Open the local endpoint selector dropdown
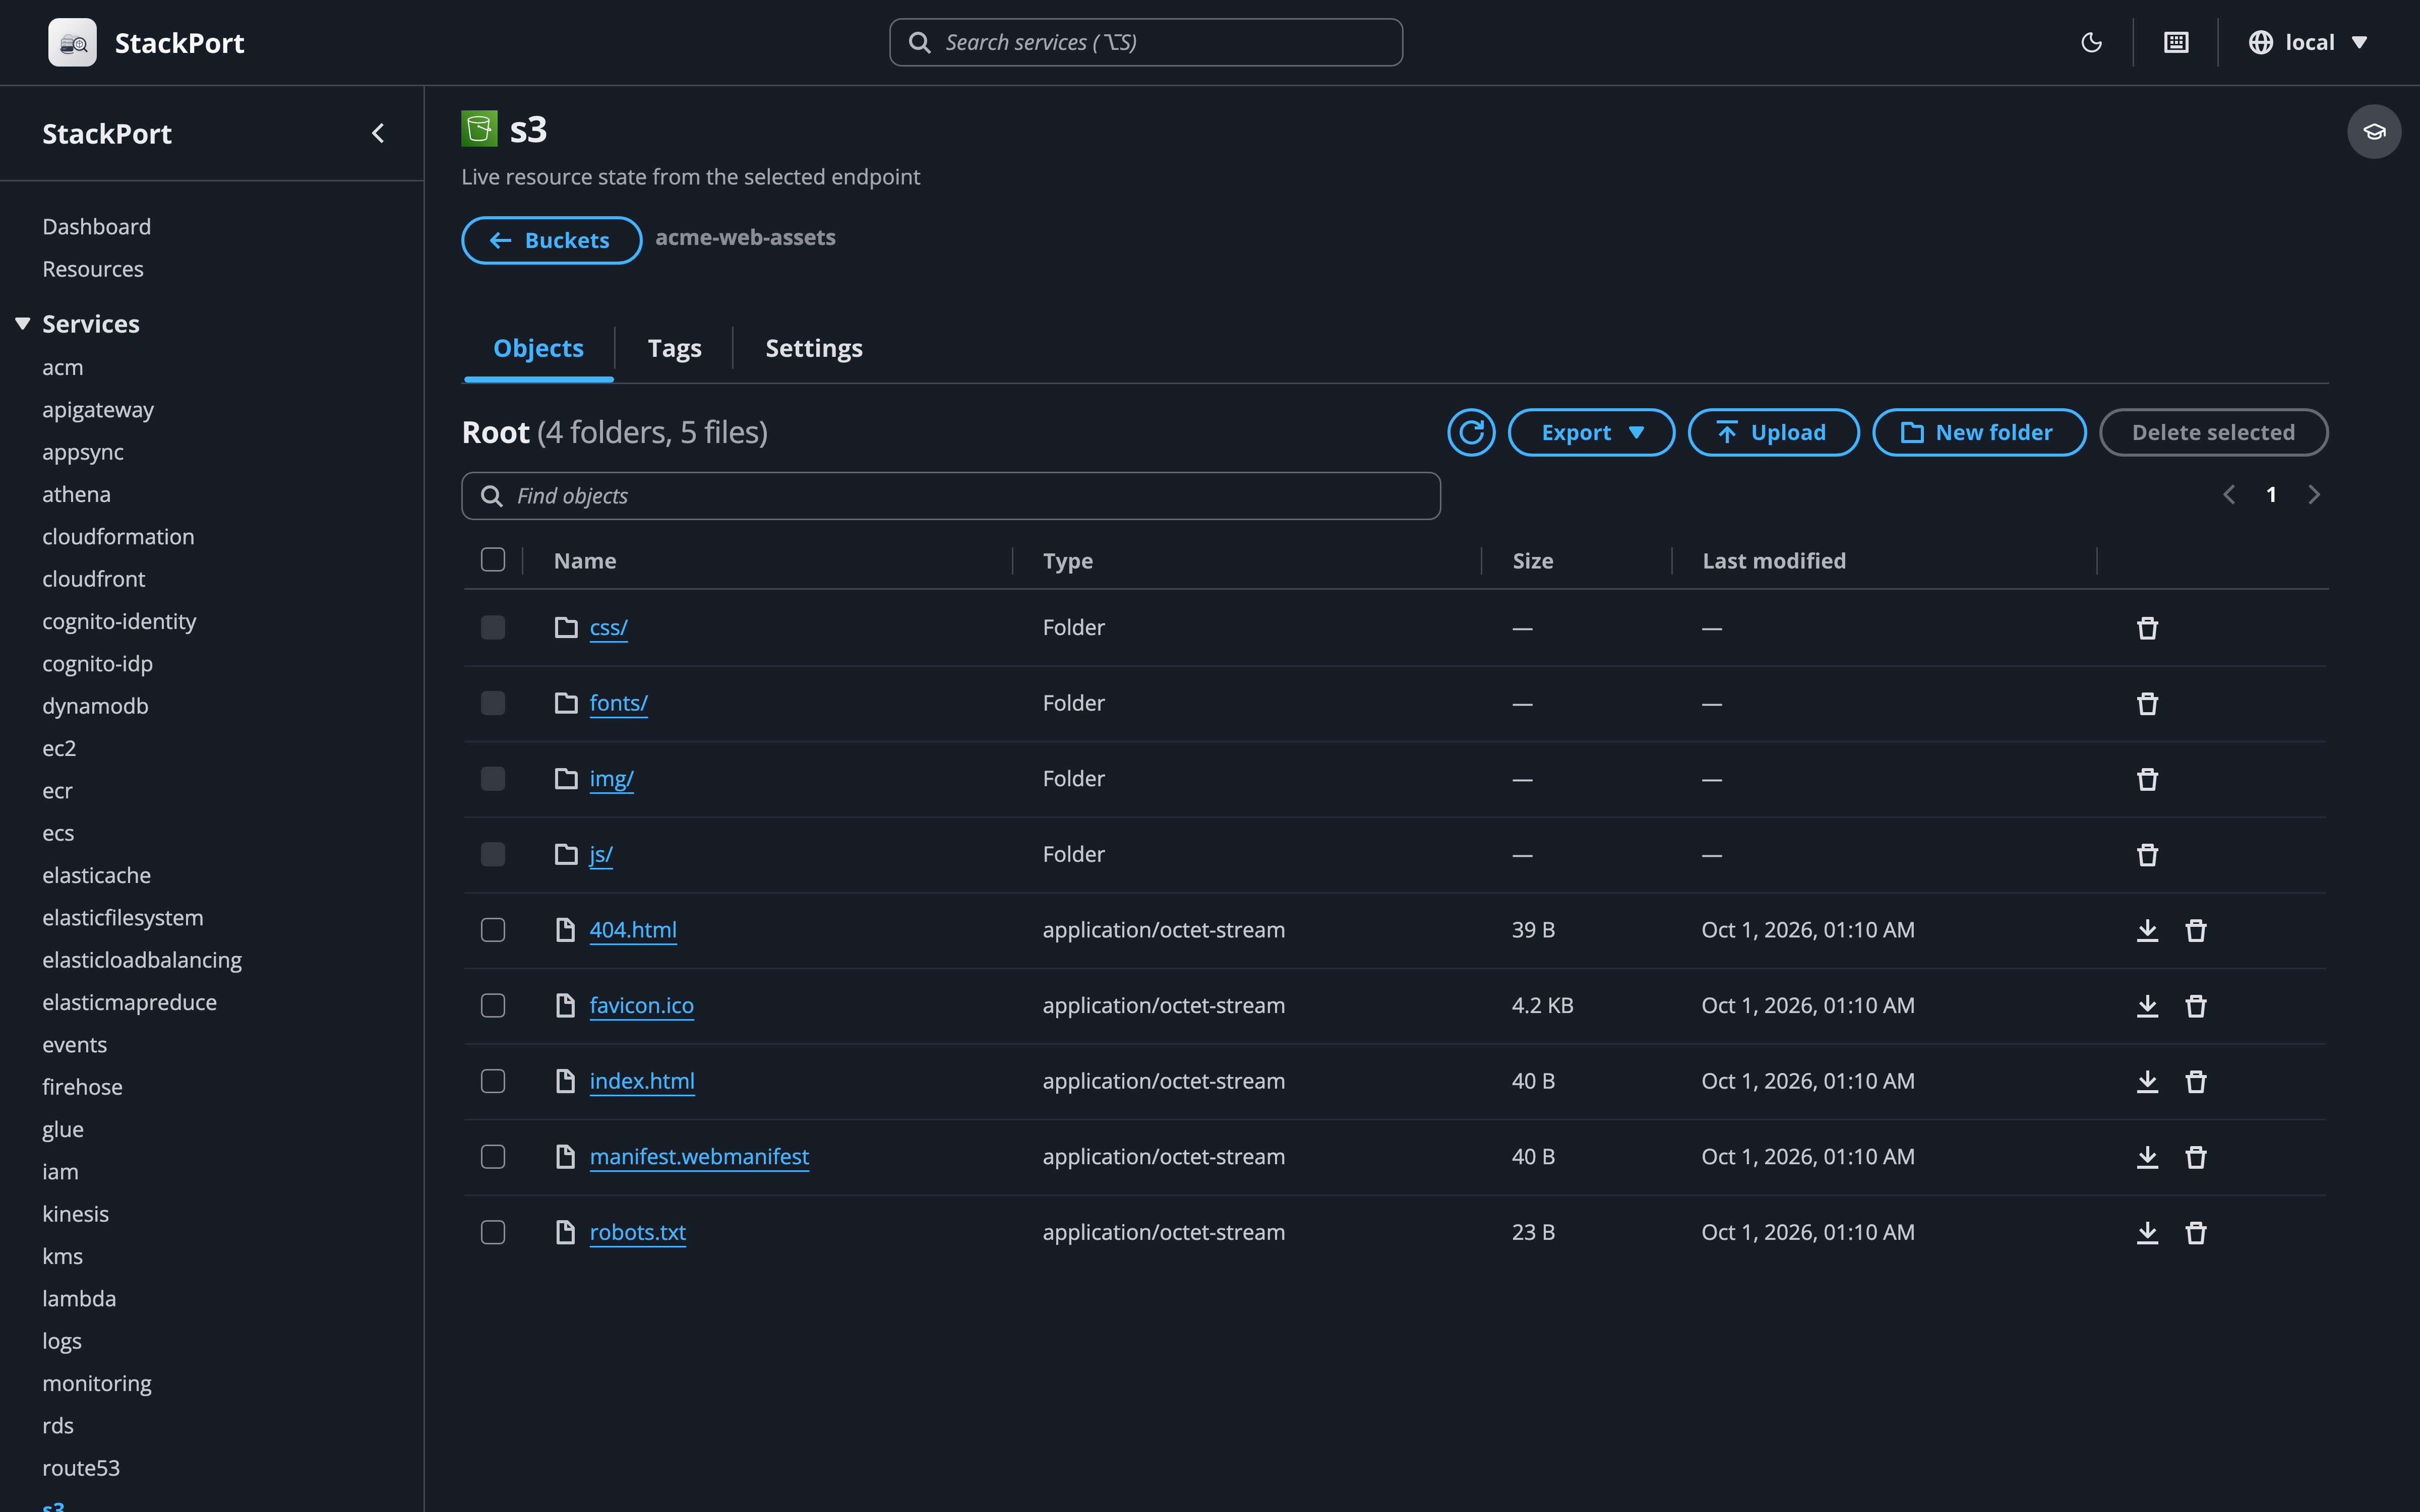The width and height of the screenshot is (2420, 1512). tap(2308, 42)
